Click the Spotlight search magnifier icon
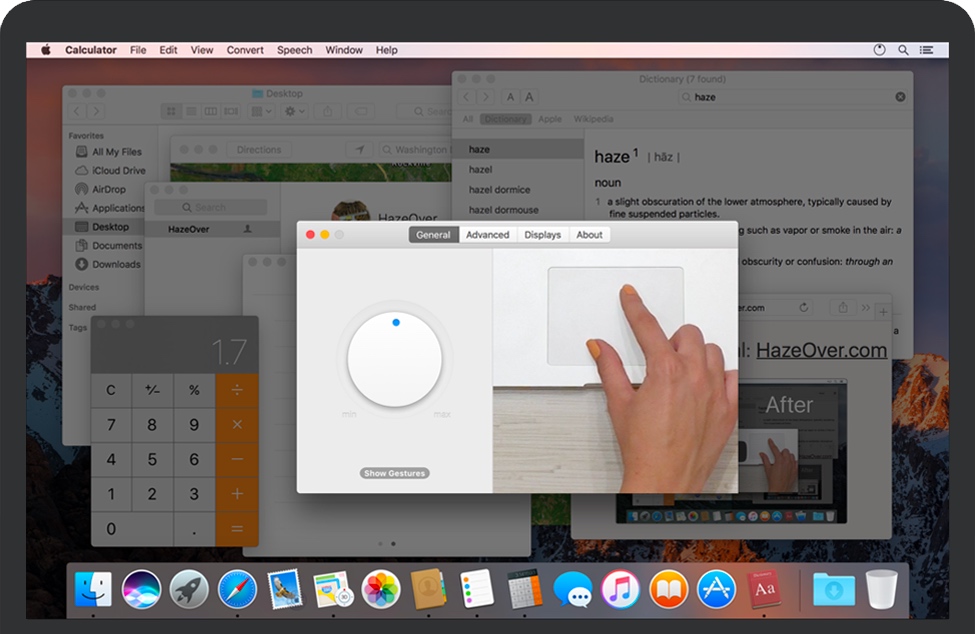 (903, 50)
